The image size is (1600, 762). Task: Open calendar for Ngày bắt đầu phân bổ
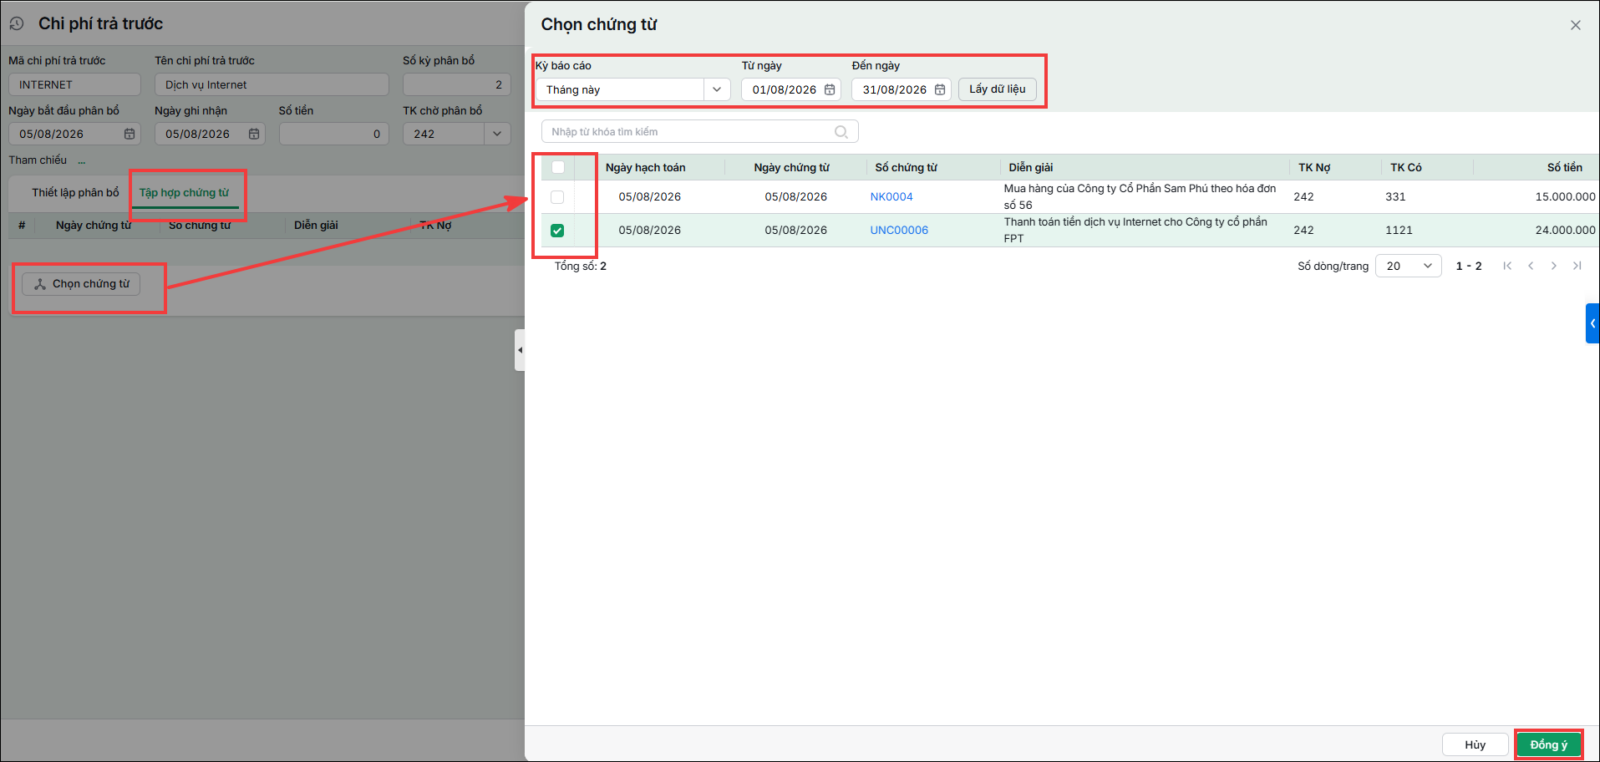pyautogui.click(x=129, y=134)
